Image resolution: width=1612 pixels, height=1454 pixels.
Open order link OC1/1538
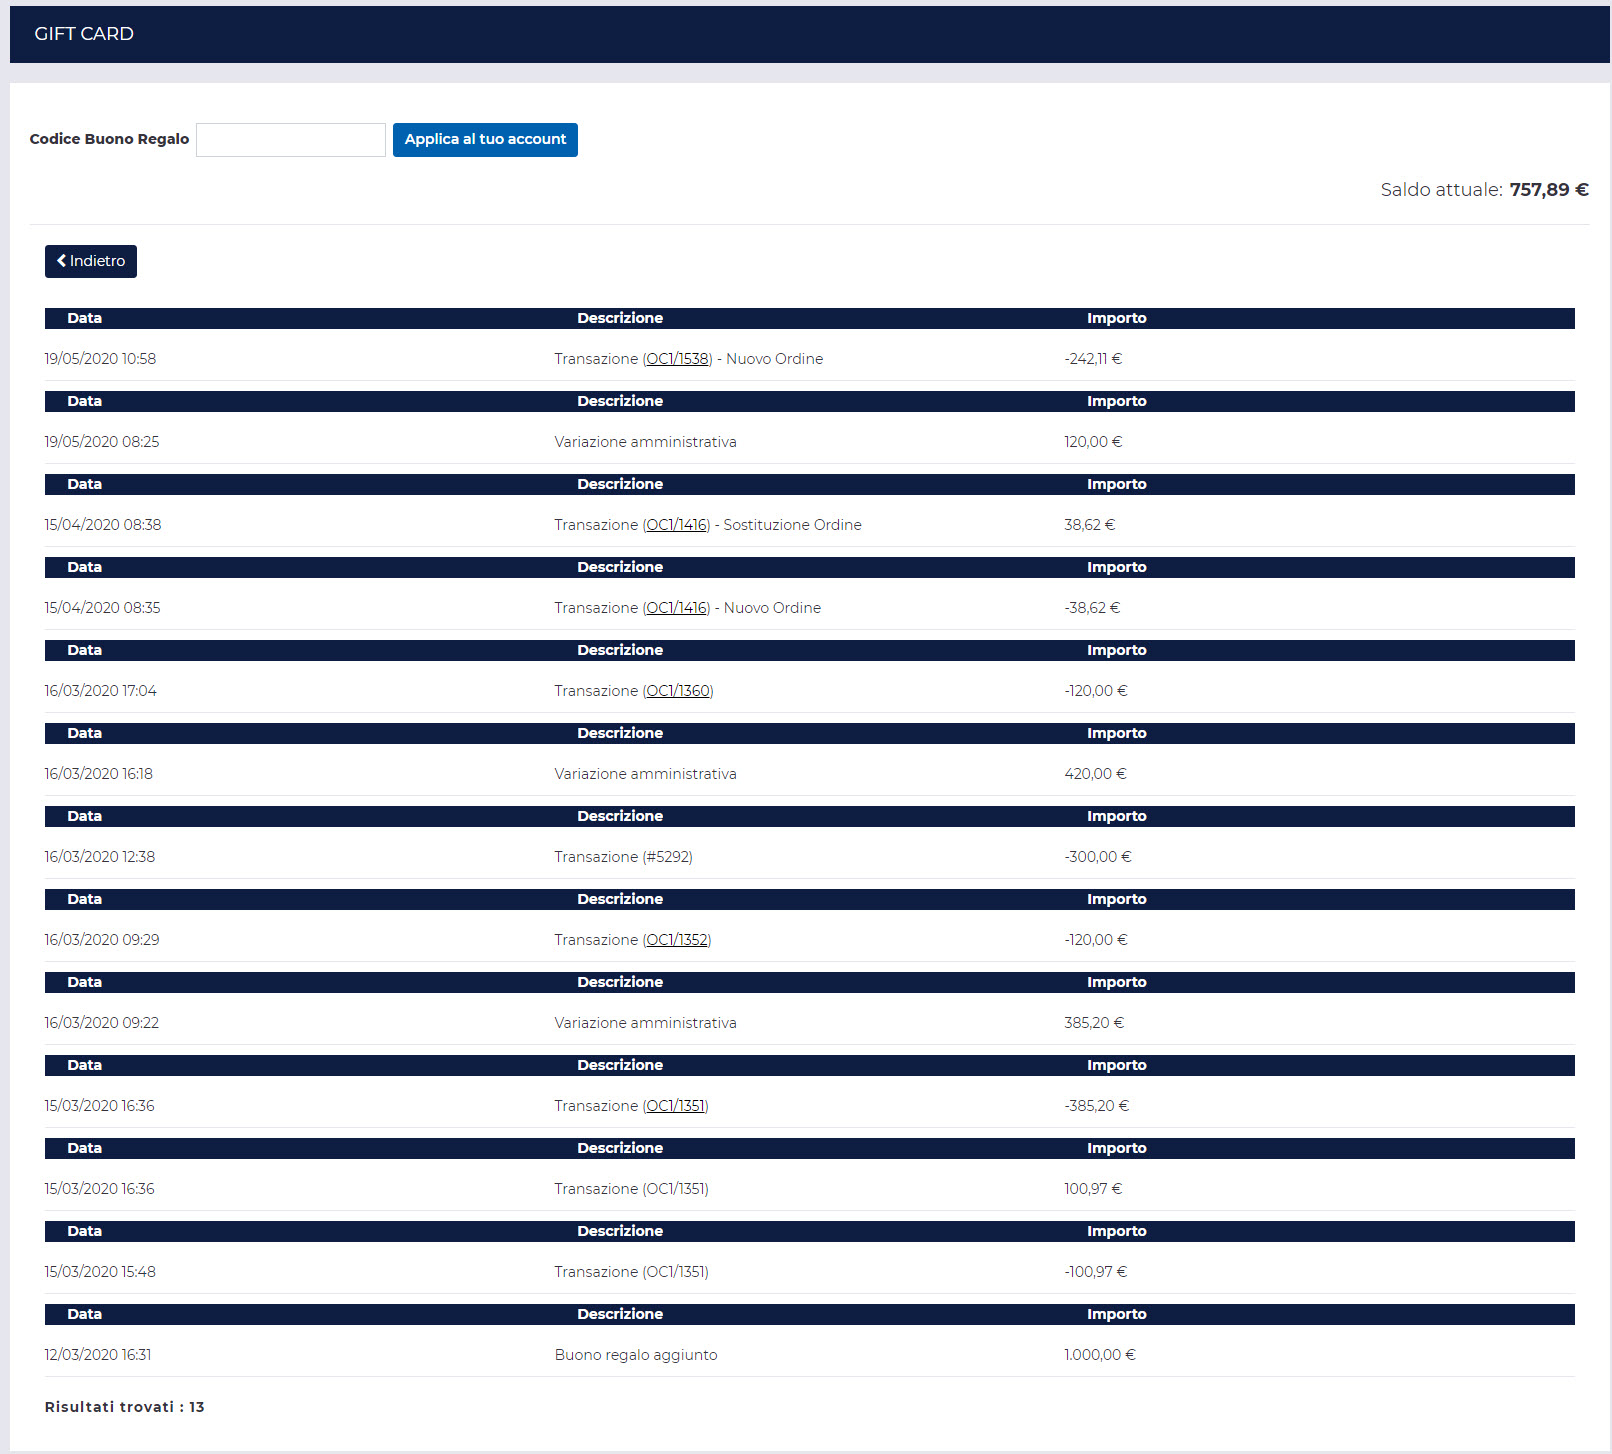[x=677, y=359]
